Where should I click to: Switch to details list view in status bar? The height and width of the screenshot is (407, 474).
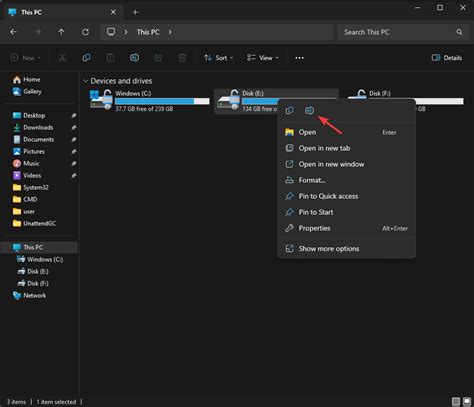(x=456, y=401)
